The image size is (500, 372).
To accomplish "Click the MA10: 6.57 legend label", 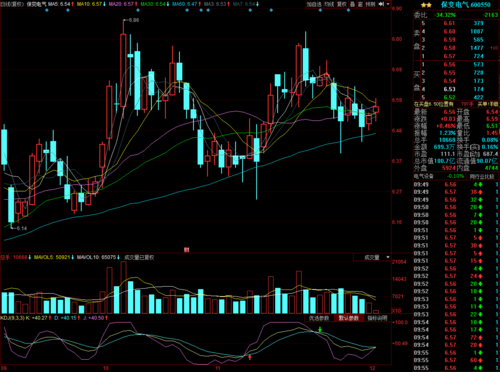I will [x=89, y=4].
